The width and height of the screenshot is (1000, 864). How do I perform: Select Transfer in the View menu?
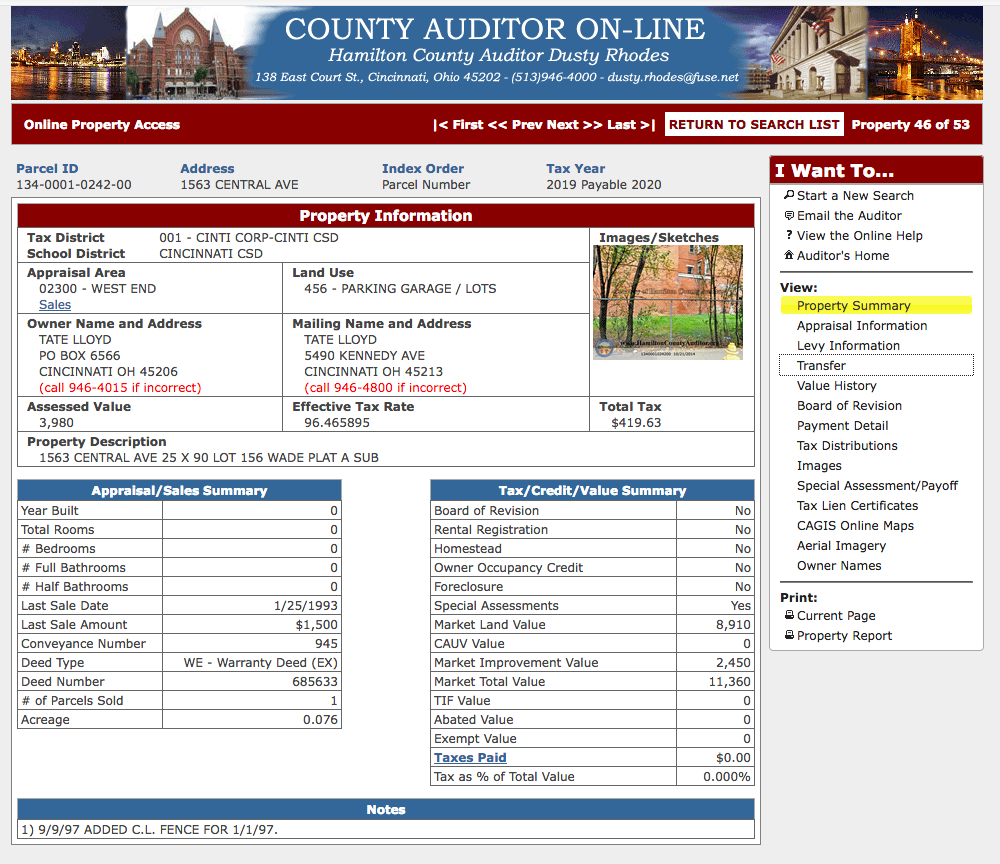(x=821, y=365)
